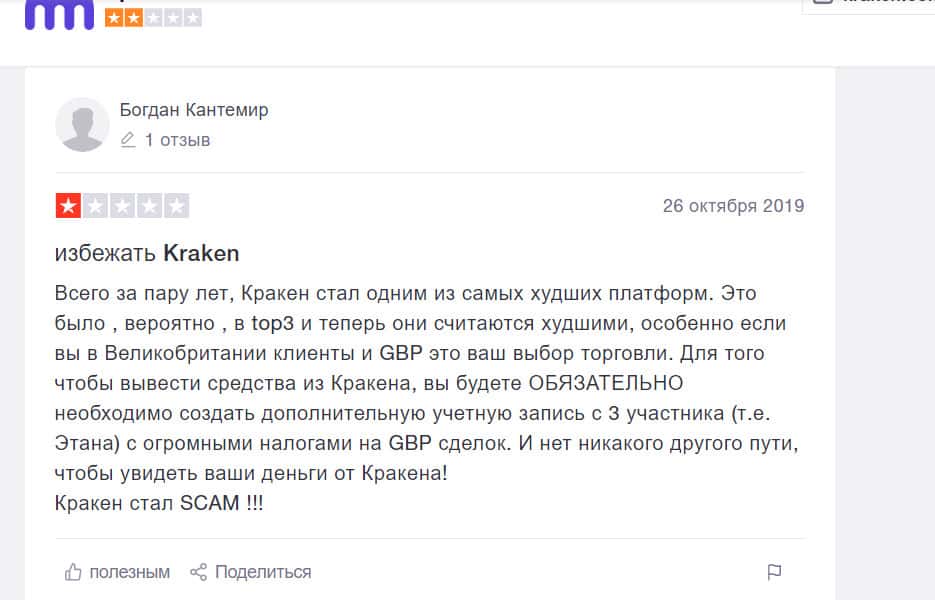
Task: Click the red one-star rating
Action: click(69, 207)
